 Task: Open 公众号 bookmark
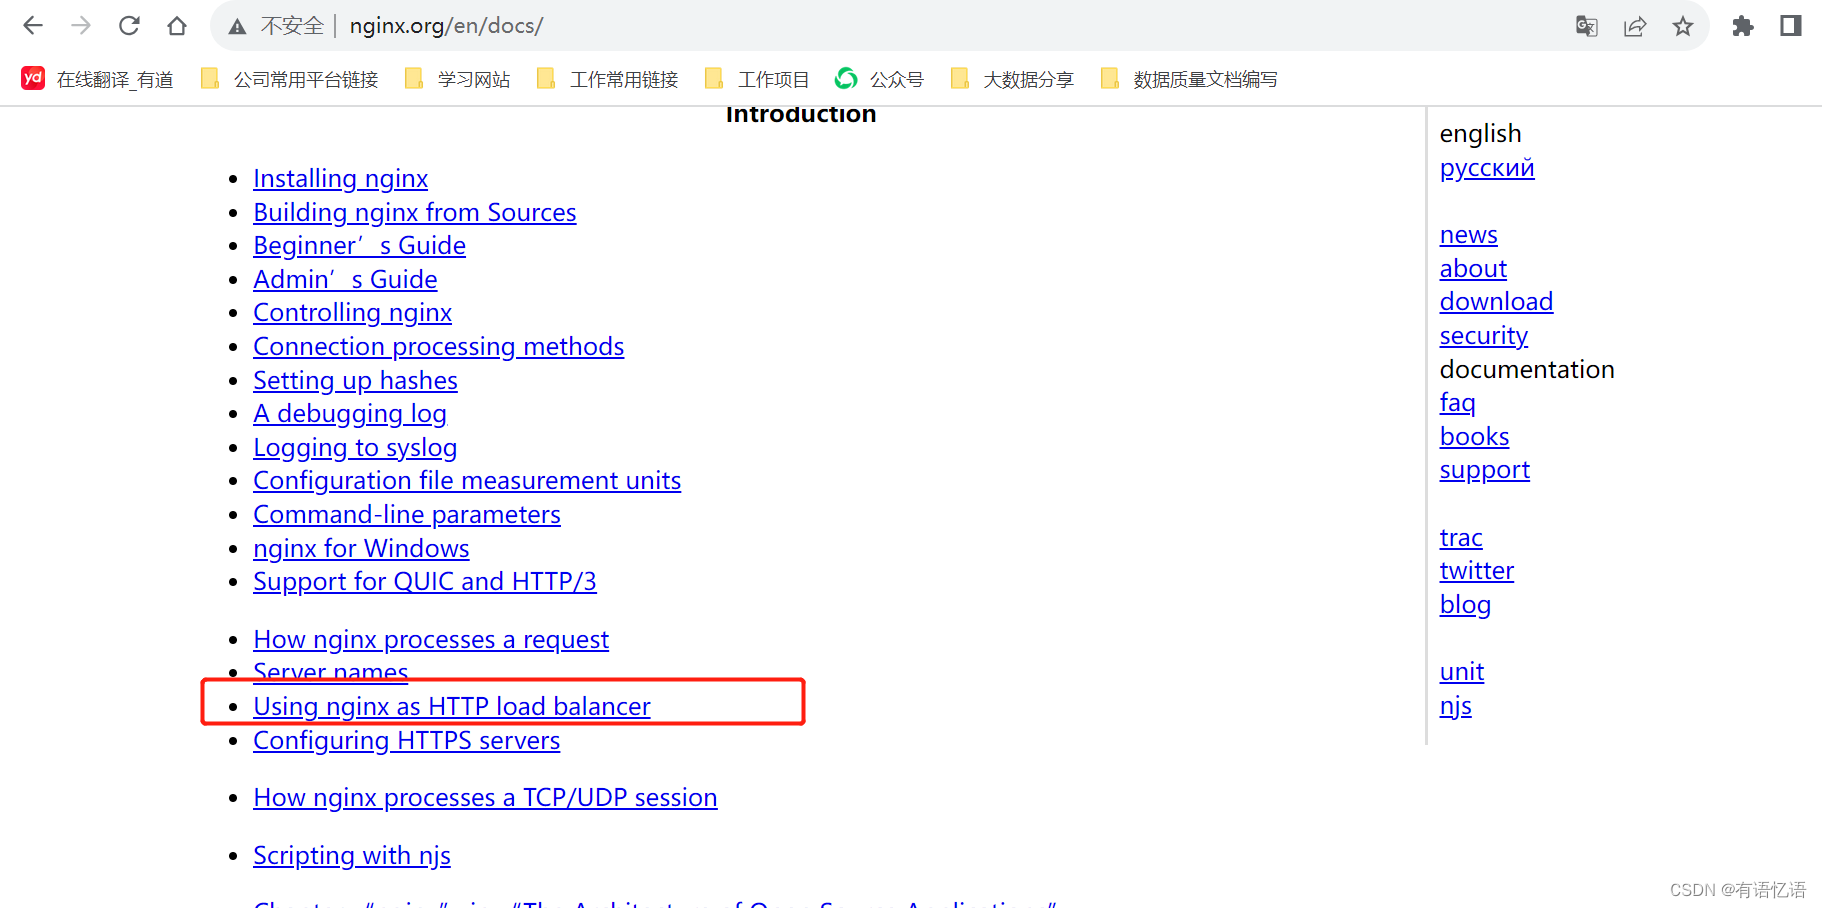[x=879, y=79]
